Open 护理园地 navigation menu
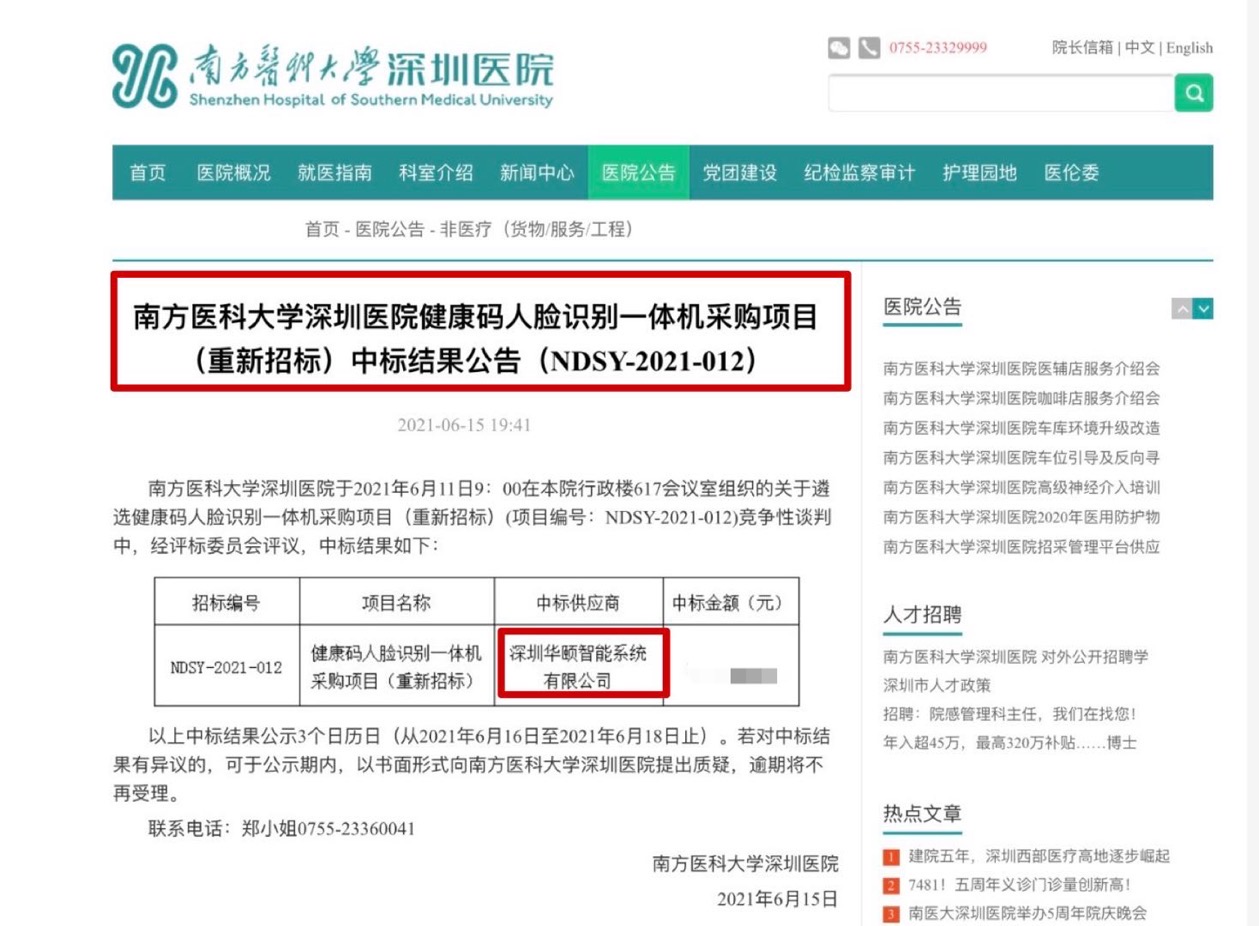This screenshot has height=926, width=1259. click(980, 173)
